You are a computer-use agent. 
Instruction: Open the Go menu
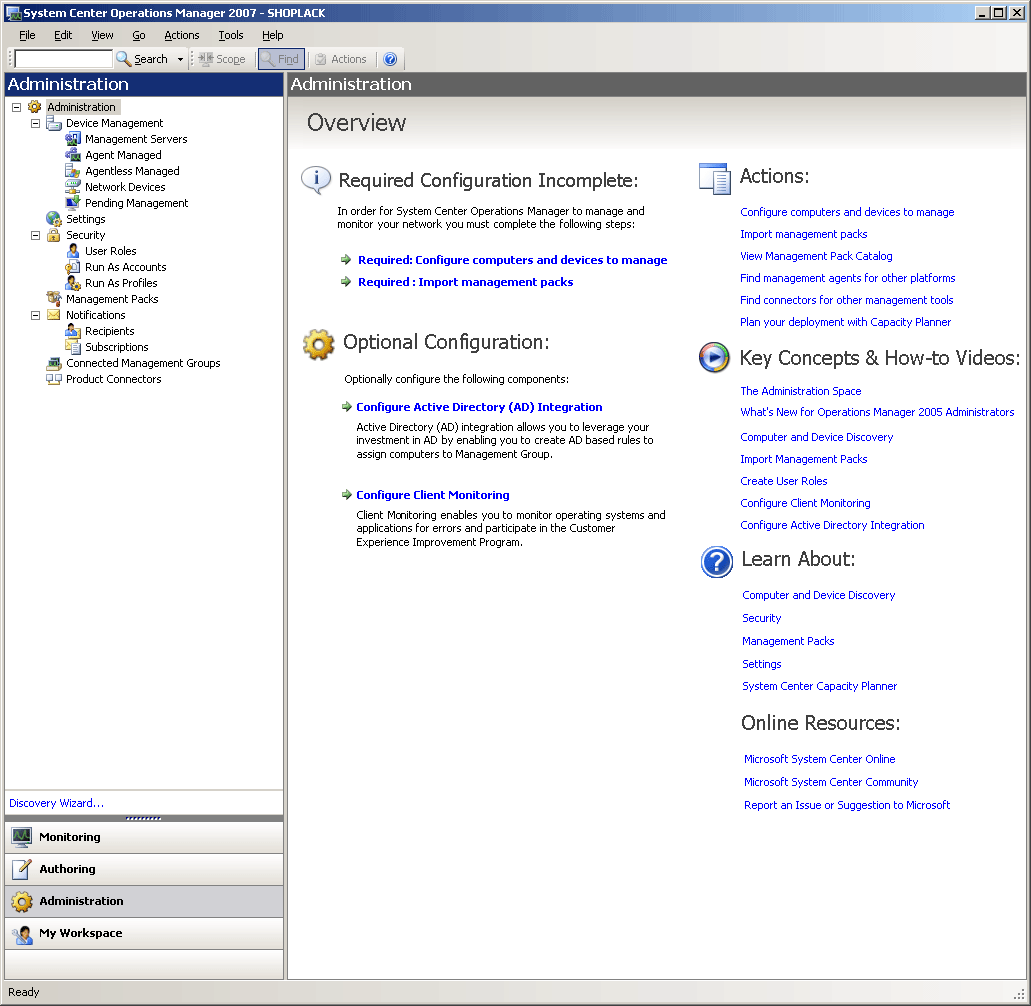[139, 35]
